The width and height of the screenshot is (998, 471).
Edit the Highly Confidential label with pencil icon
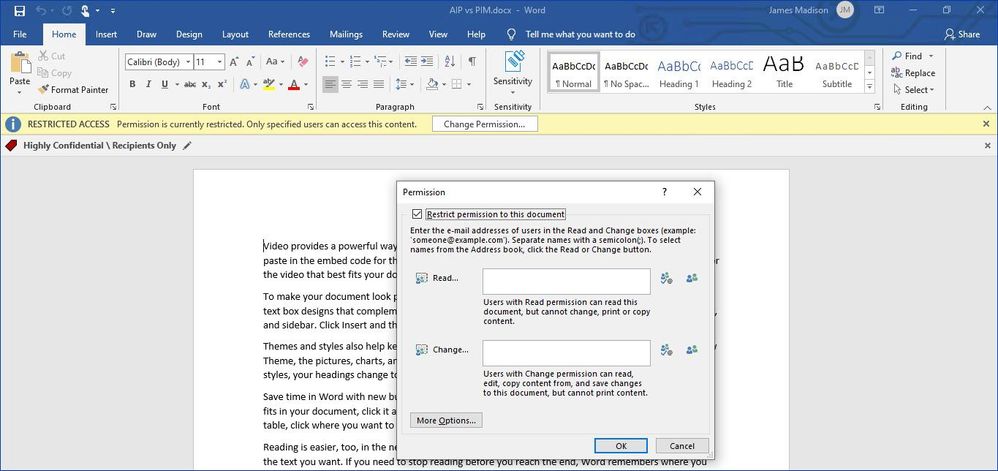click(x=186, y=146)
